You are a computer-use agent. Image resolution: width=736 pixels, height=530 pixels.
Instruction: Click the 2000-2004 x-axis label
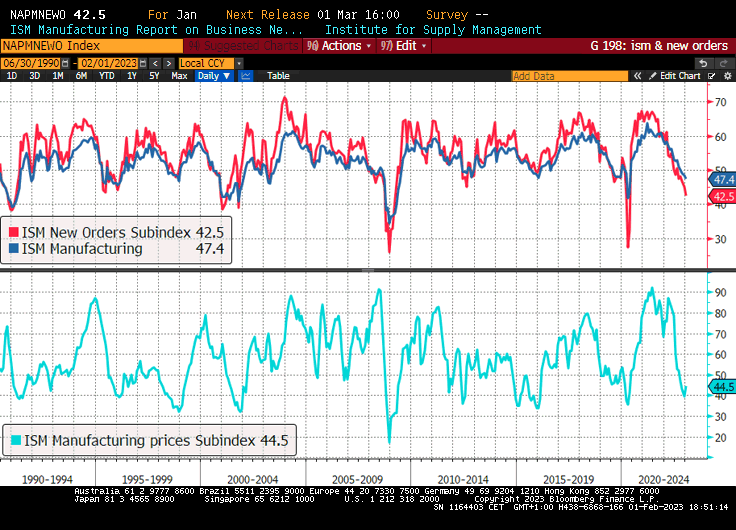[253, 480]
